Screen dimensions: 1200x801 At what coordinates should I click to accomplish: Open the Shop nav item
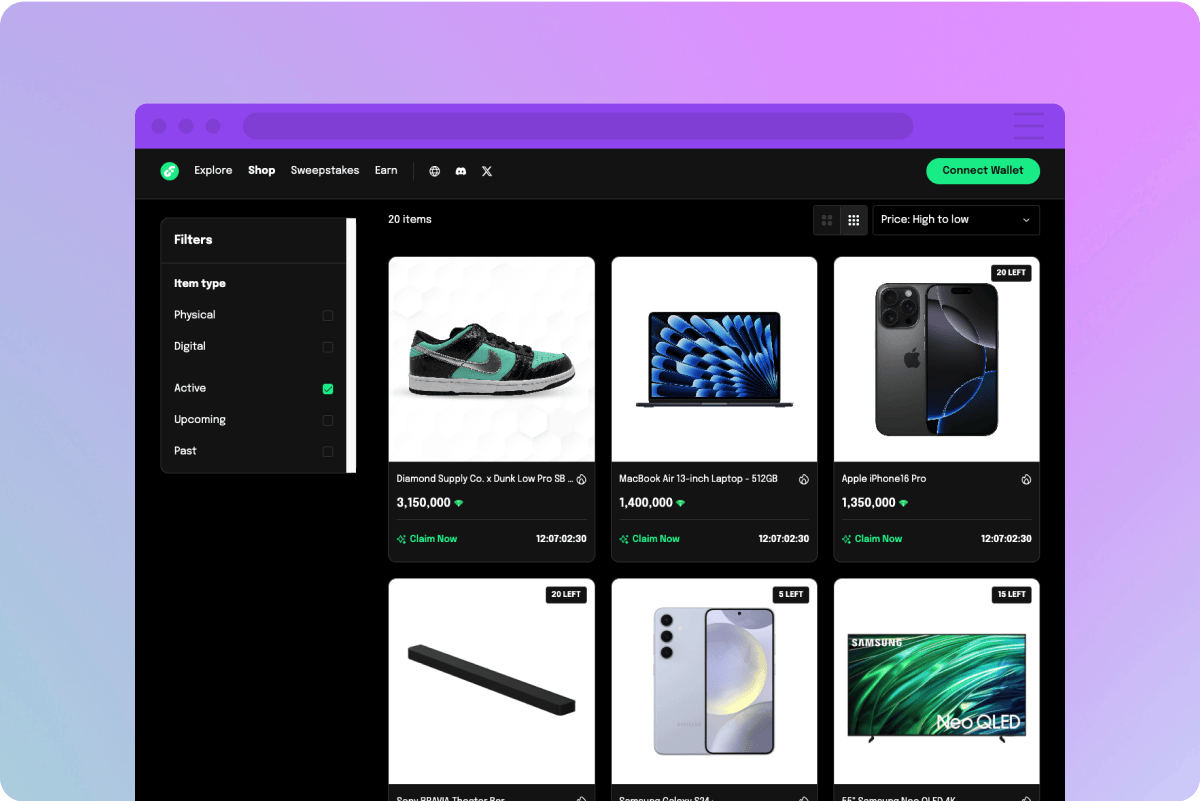click(x=262, y=171)
